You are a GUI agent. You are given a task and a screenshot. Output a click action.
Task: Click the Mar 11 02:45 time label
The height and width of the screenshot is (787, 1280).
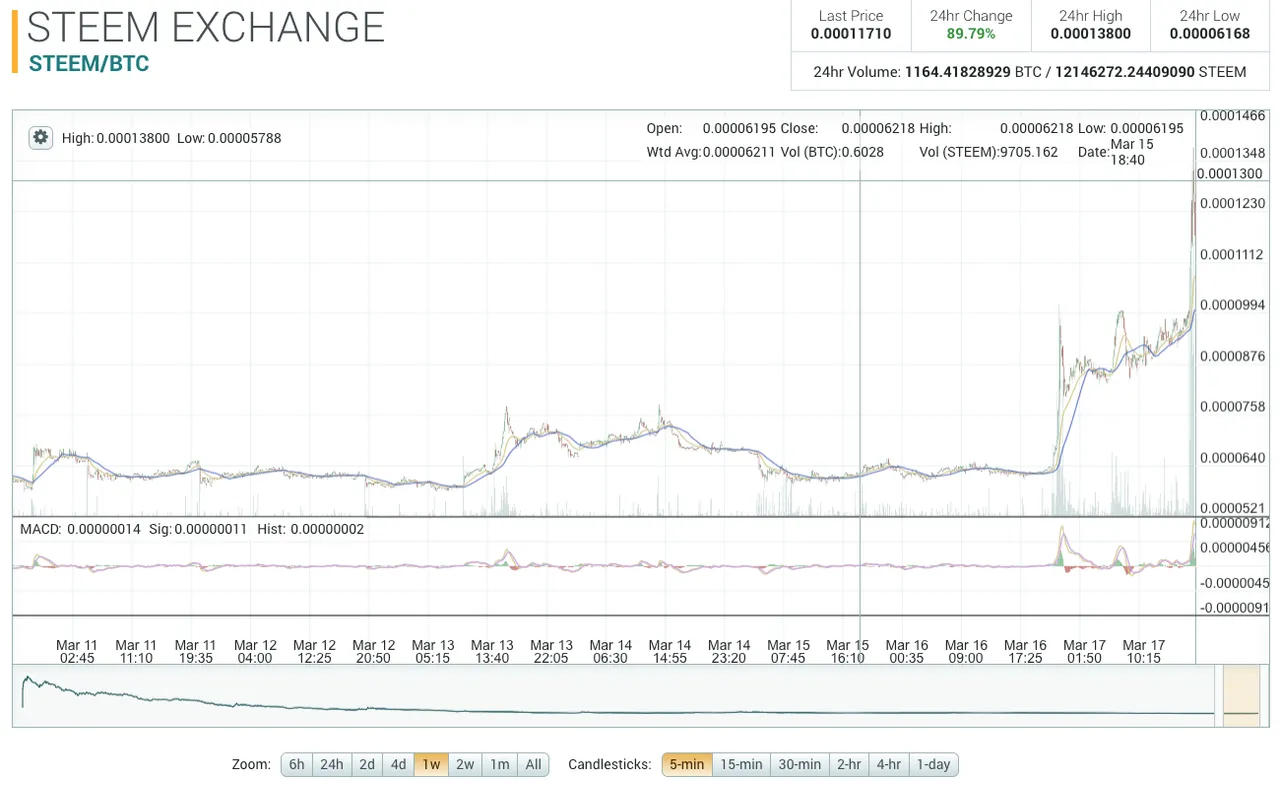click(x=77, y=651)
